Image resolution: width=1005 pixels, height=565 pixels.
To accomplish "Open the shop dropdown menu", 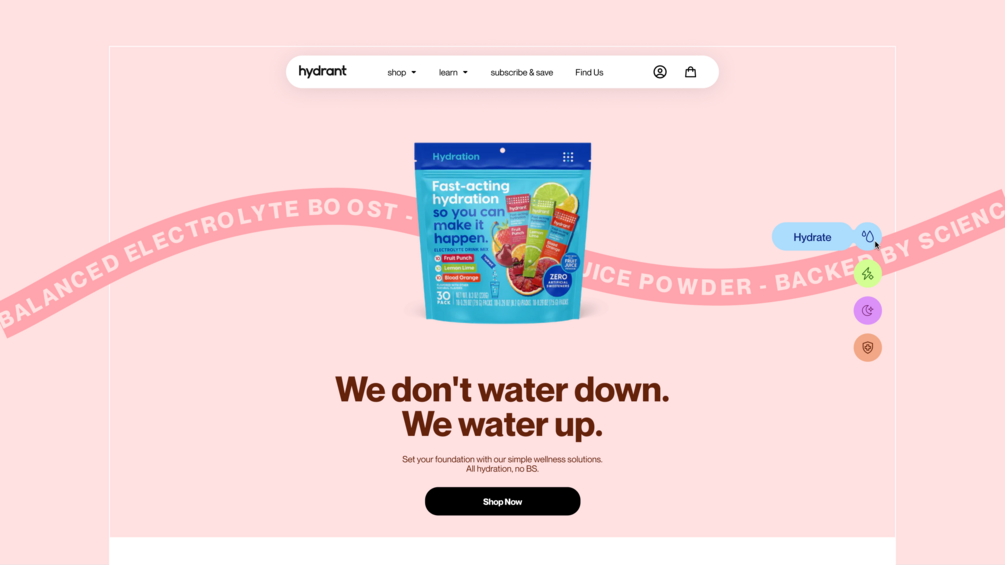I will pos(401,72).
